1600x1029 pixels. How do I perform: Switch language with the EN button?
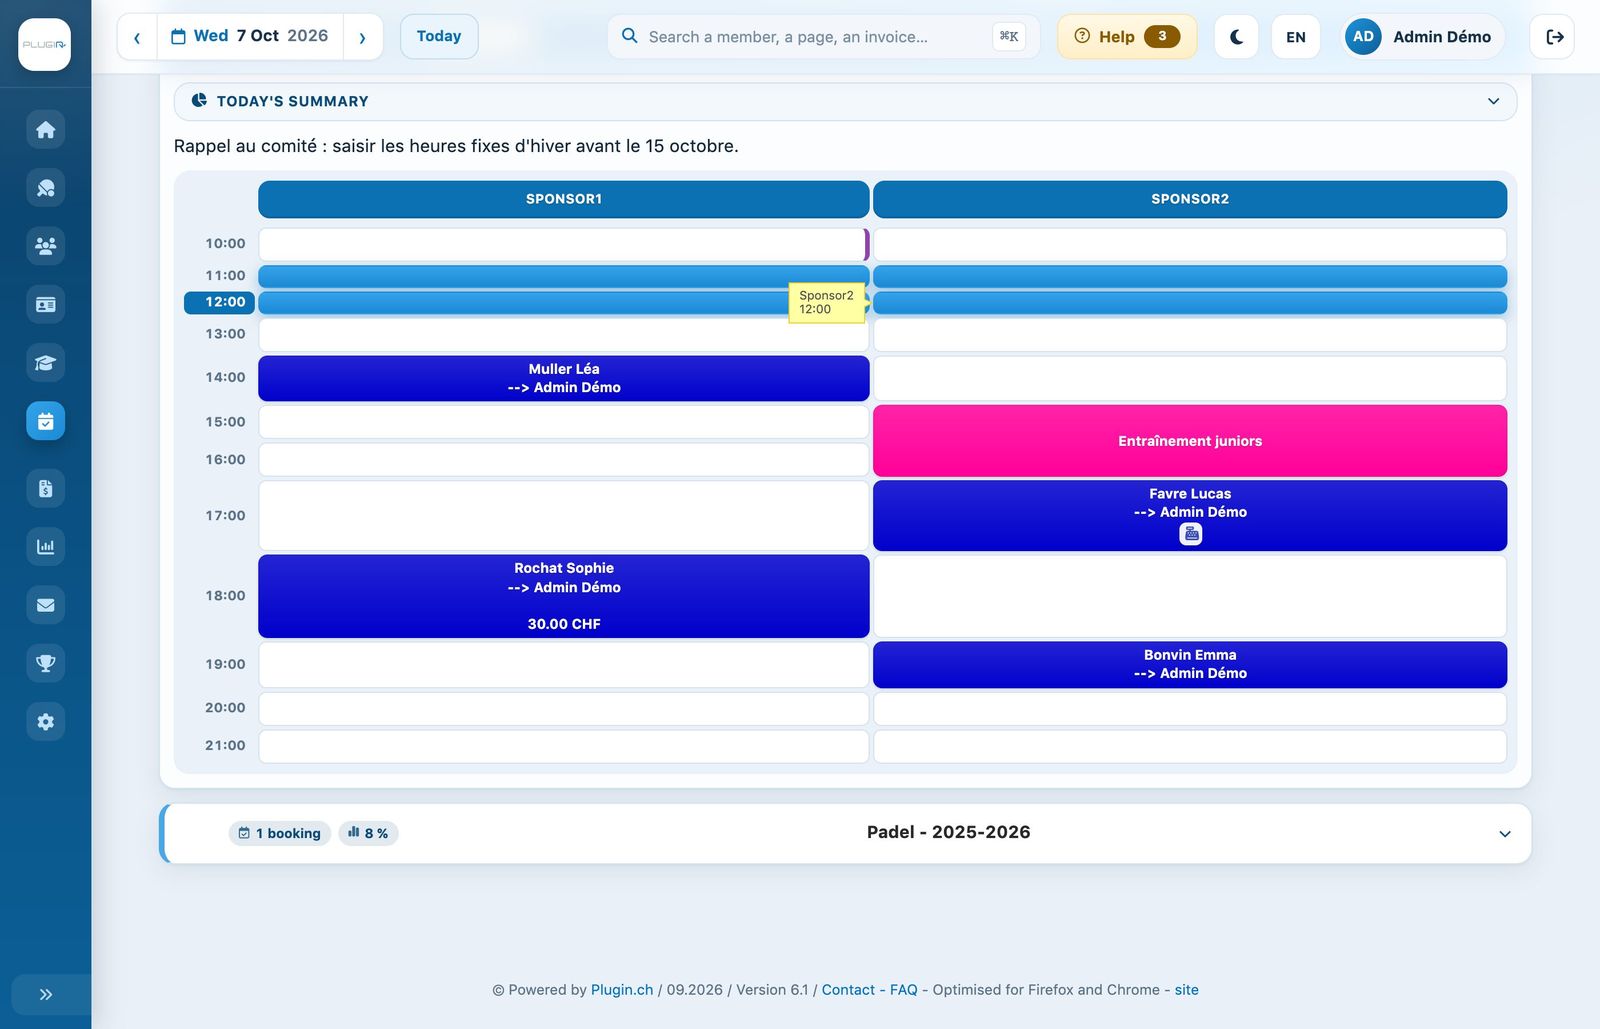point(1295,37)
